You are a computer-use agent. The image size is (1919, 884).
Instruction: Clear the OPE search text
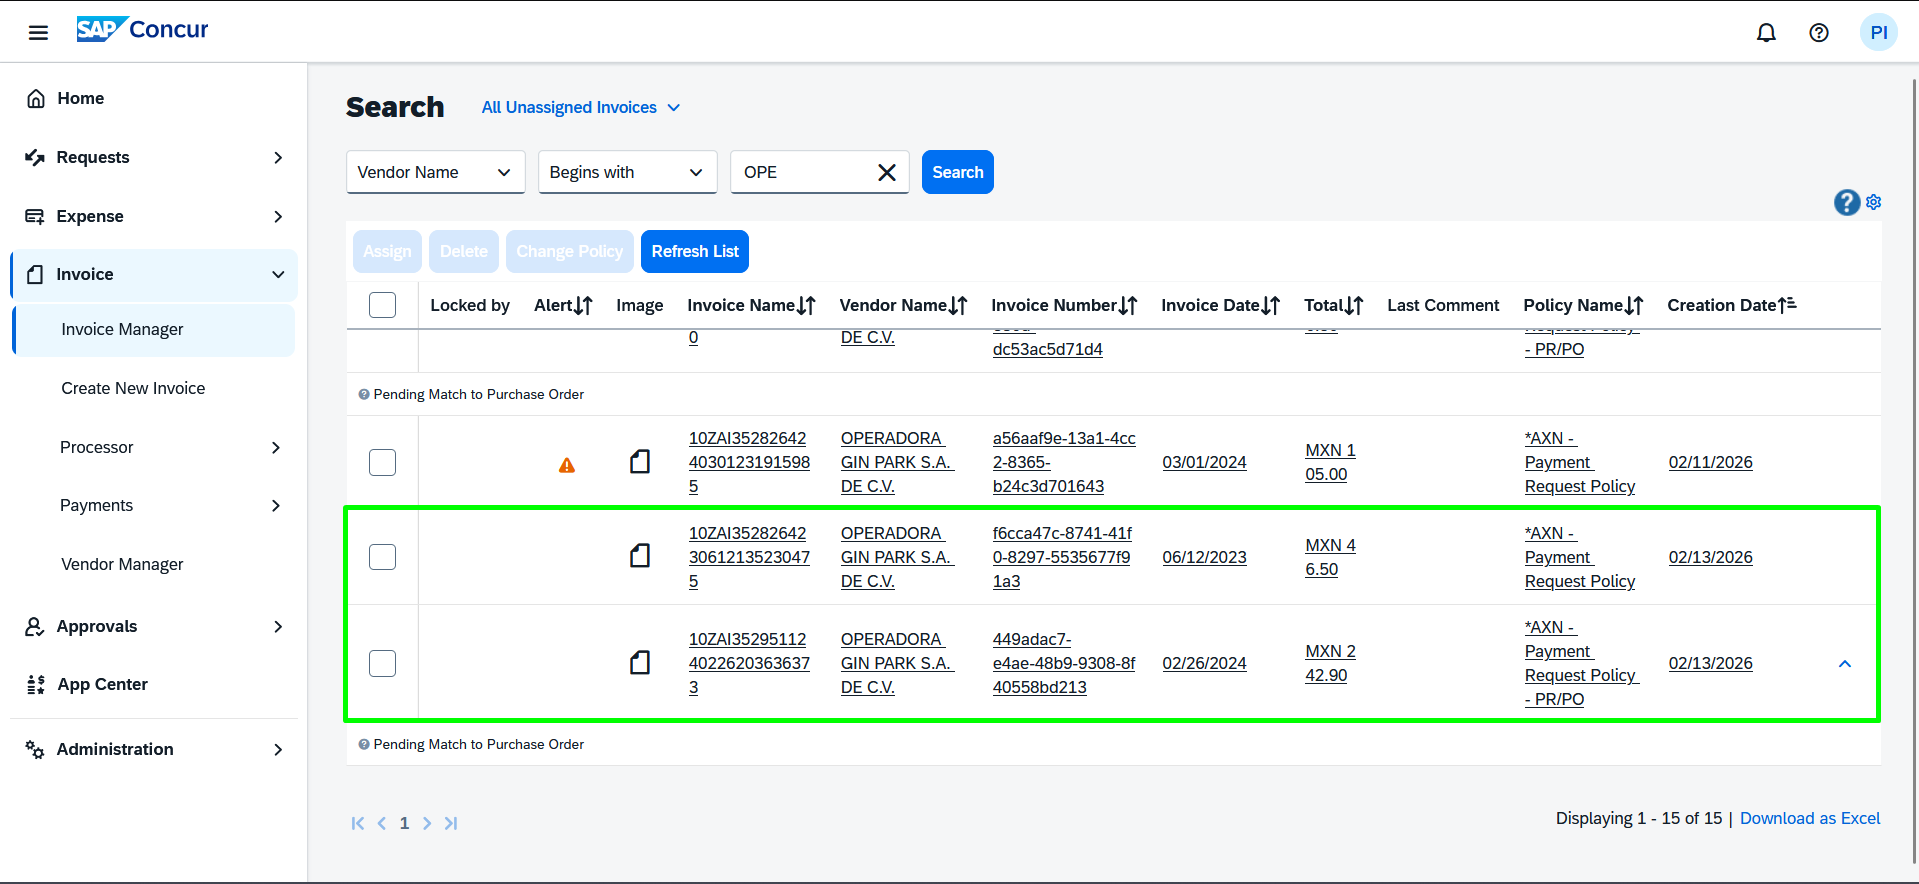(886, 172)
